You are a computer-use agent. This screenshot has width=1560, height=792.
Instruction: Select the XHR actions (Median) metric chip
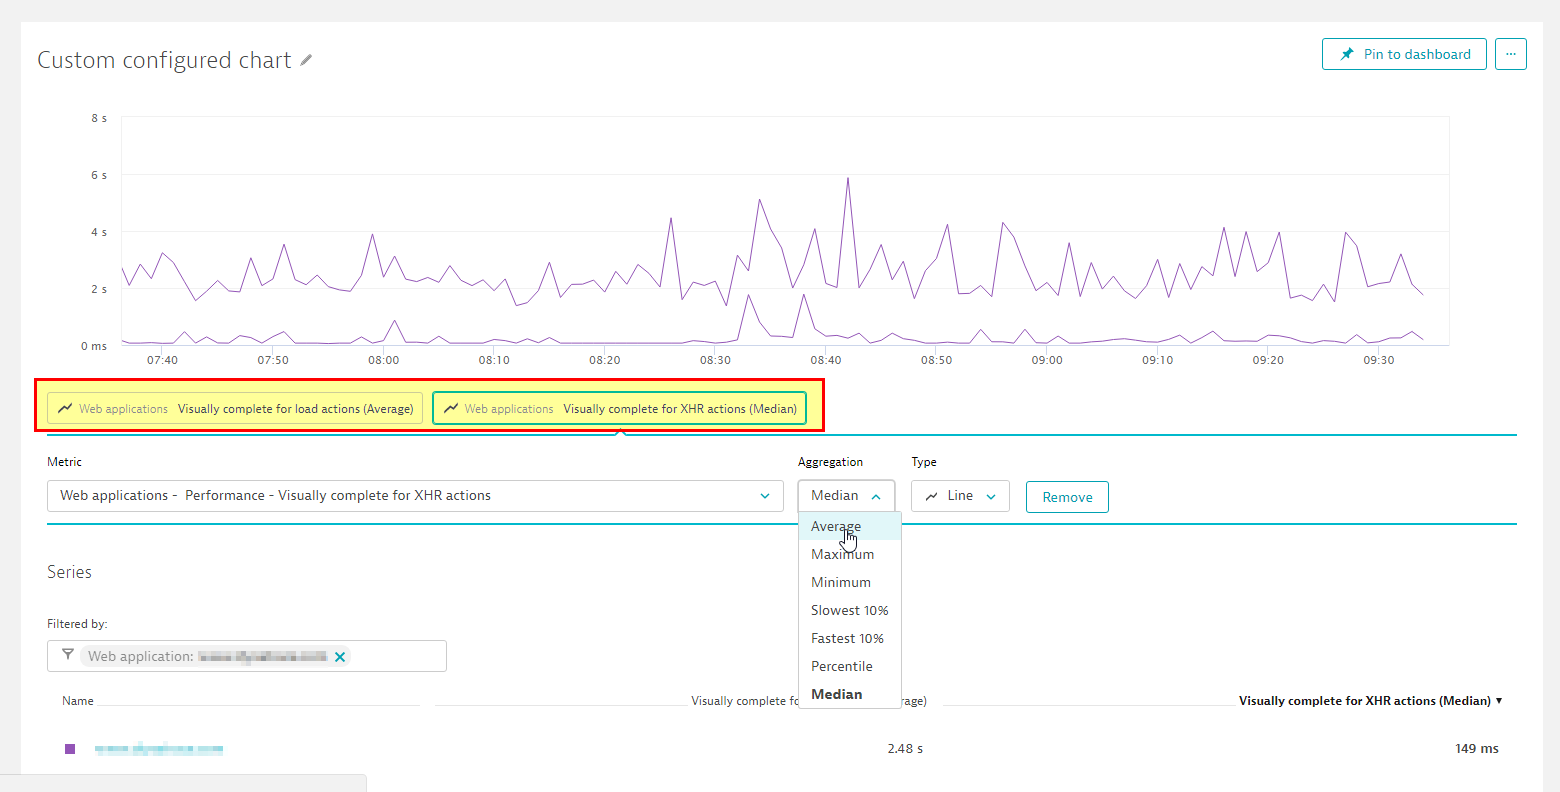619,408
